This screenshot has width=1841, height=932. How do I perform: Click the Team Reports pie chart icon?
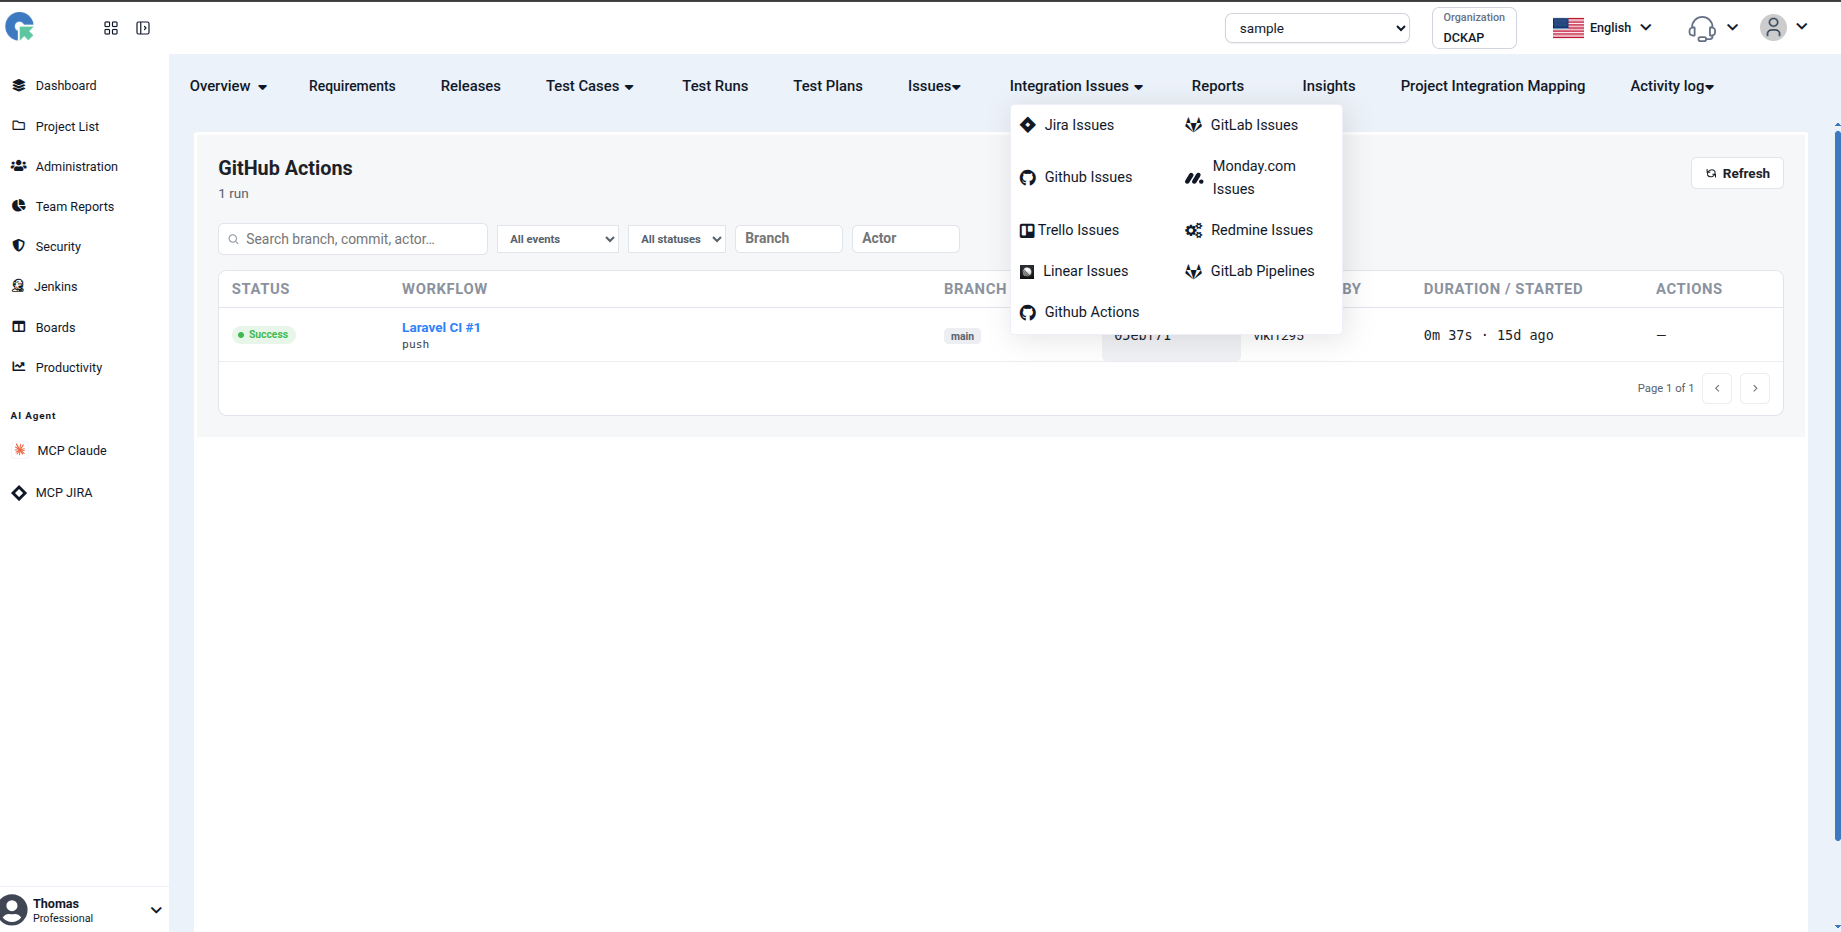[x=19, y=206]
